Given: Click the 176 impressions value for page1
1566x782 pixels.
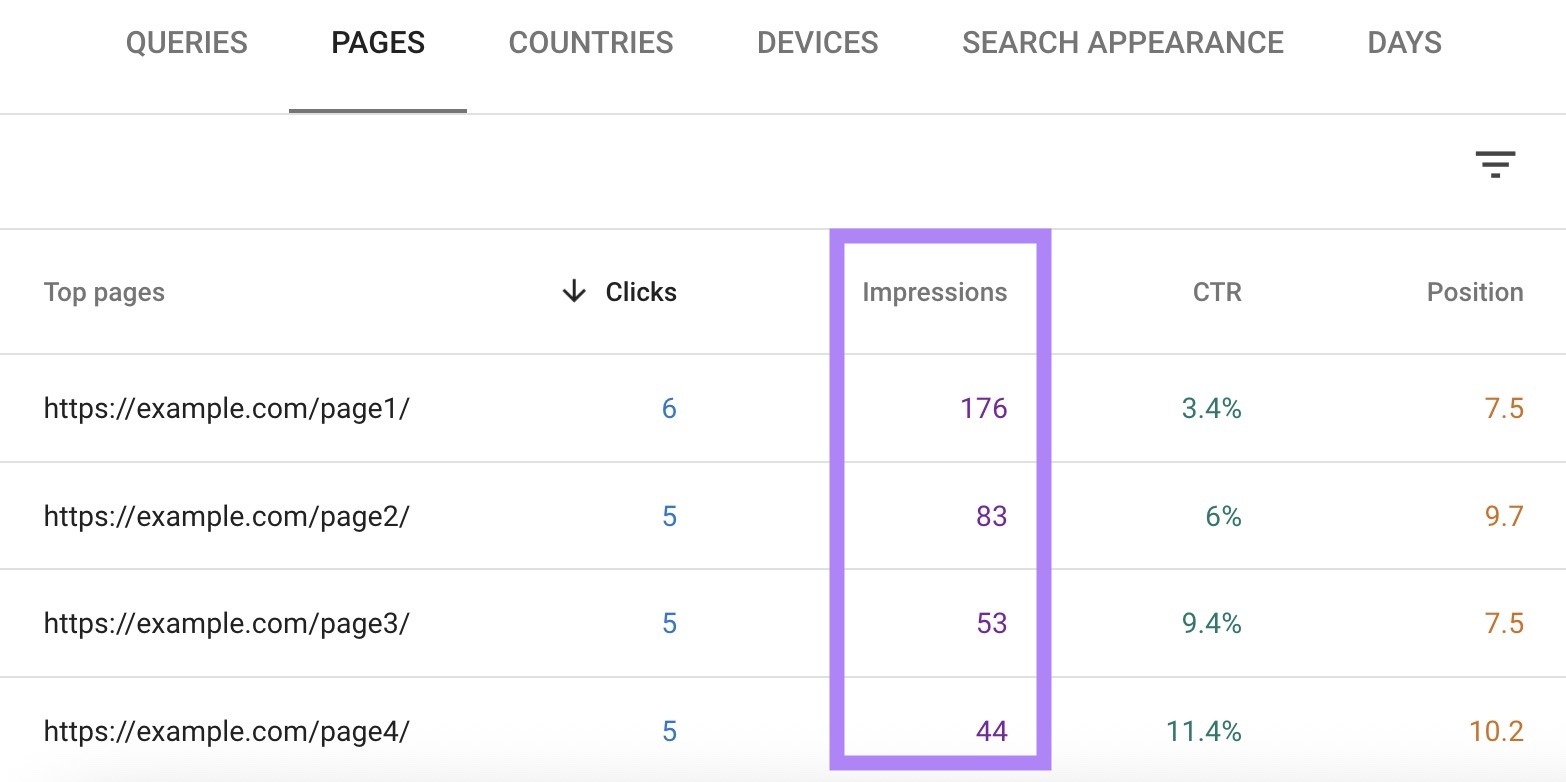Looking at the screenshot, I should point(982,408).
